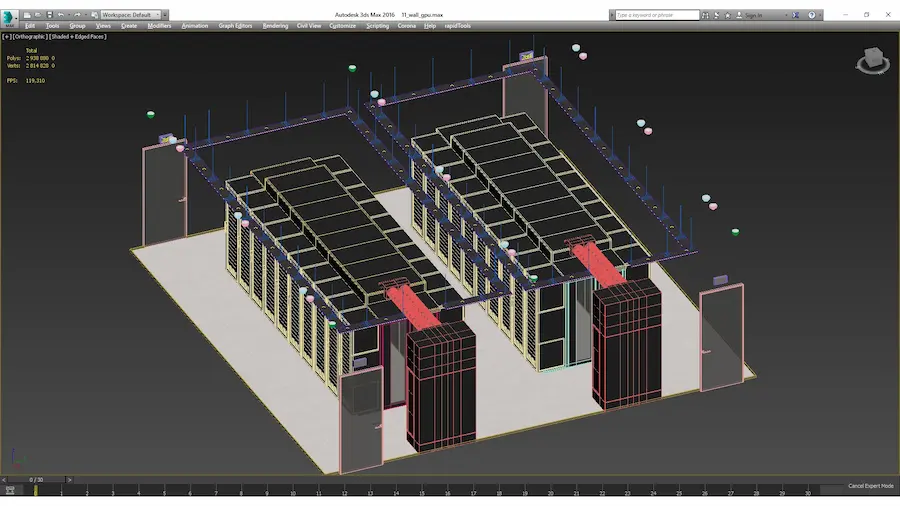Click the Open File folder icon
This screenshot has width=900, height=506.
(x=37, y=15)
